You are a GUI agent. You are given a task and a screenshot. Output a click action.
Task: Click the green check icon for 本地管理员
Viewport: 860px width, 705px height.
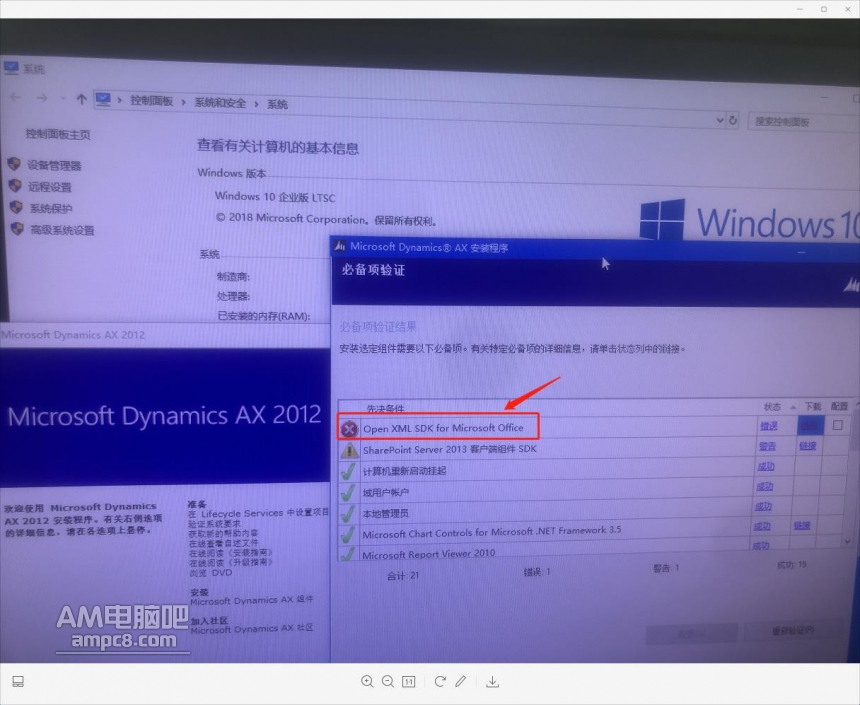348,514
